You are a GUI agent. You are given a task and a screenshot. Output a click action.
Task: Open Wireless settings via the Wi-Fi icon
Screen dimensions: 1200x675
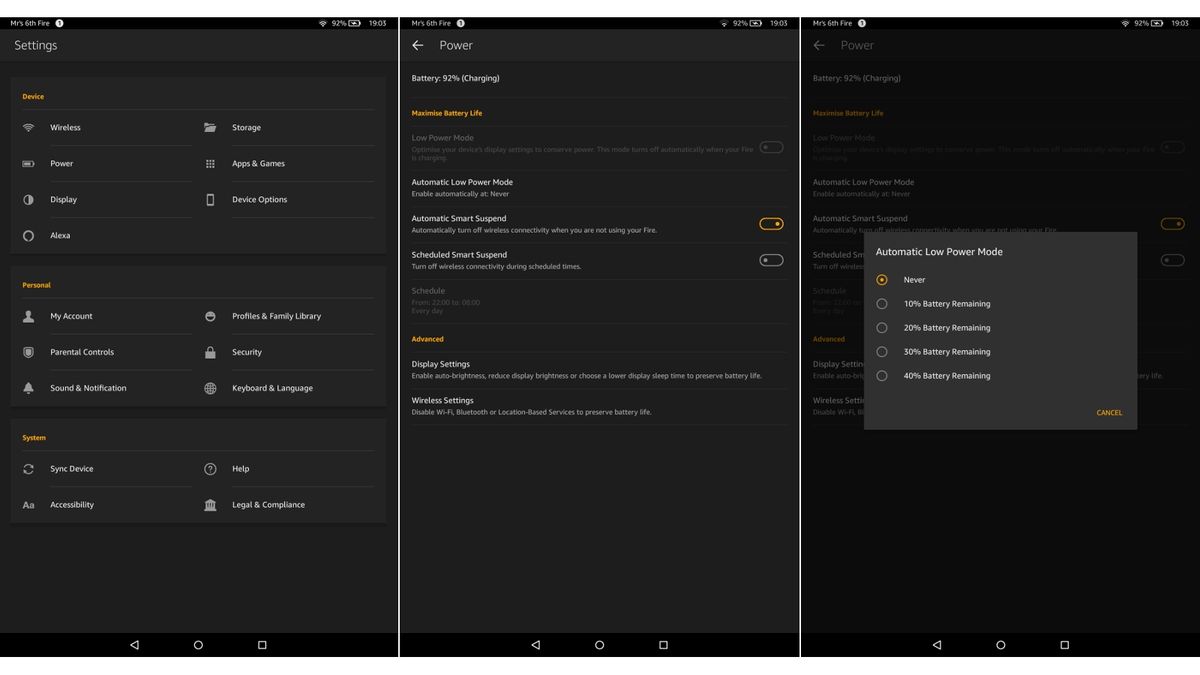click(27, 127)
